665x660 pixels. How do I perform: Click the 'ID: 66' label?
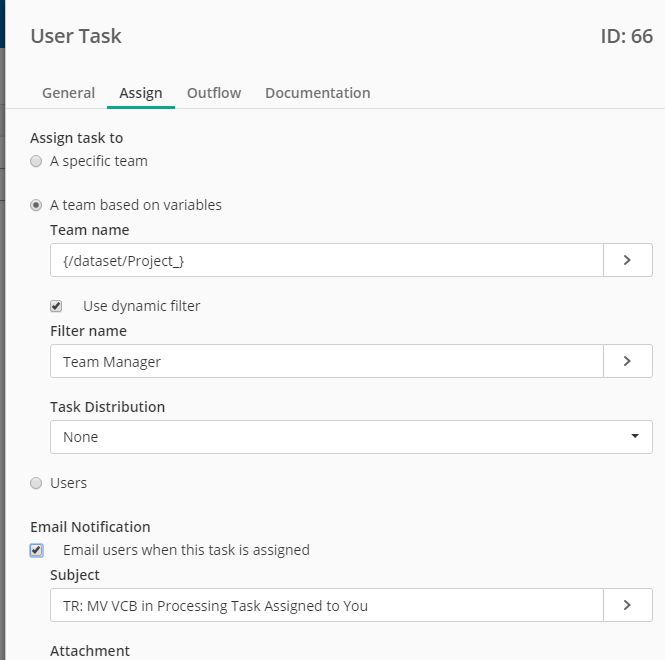tap(626, 37)
